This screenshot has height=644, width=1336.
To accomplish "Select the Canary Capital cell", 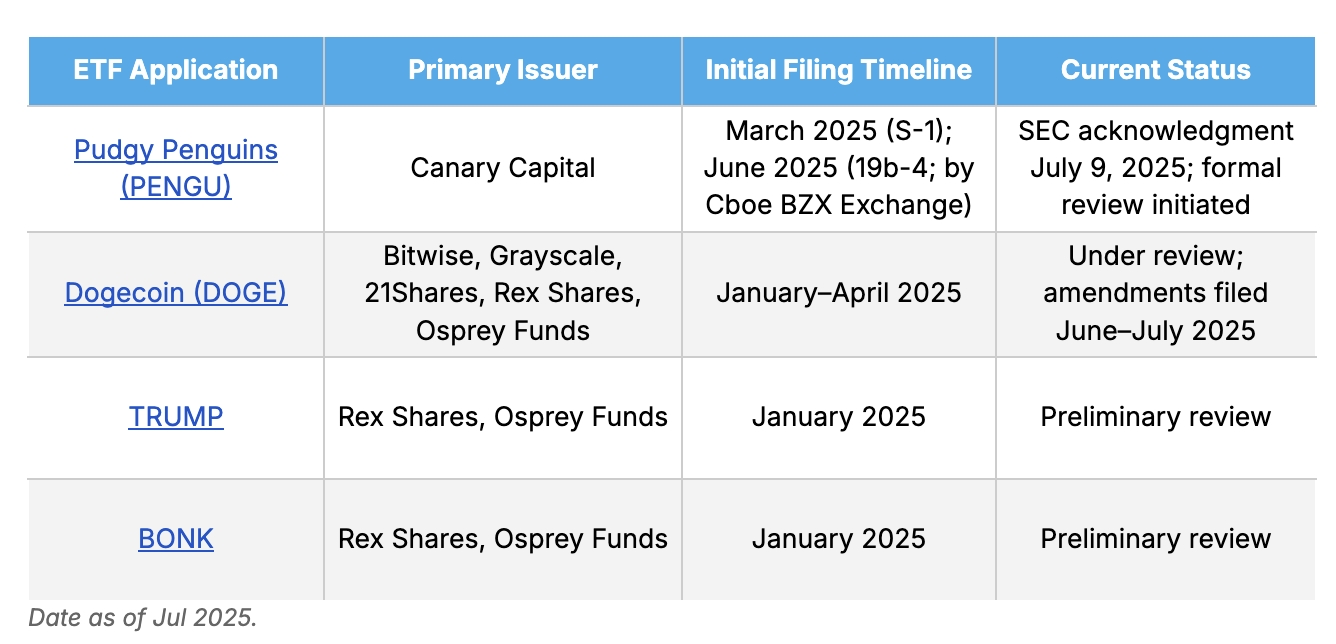I will (x=503, y=168).
